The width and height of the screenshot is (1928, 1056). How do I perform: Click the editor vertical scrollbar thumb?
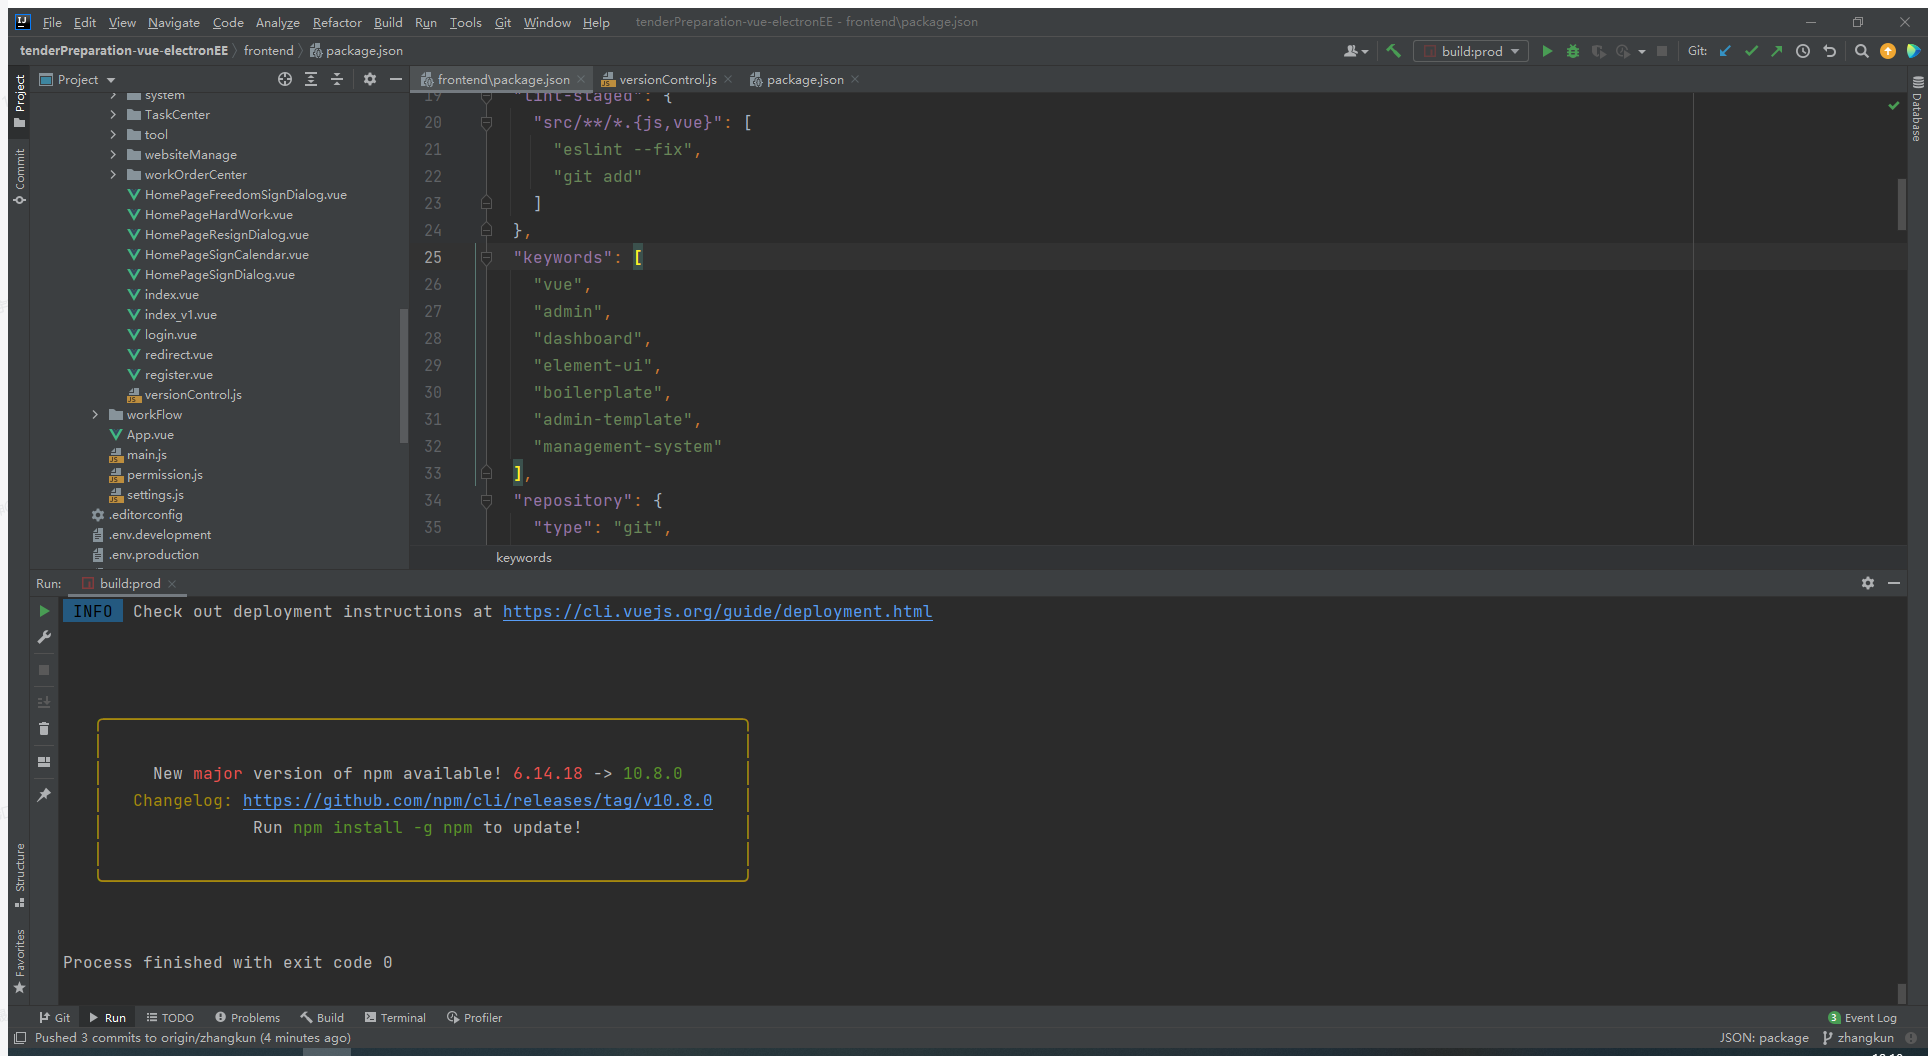pos(1901,204)
